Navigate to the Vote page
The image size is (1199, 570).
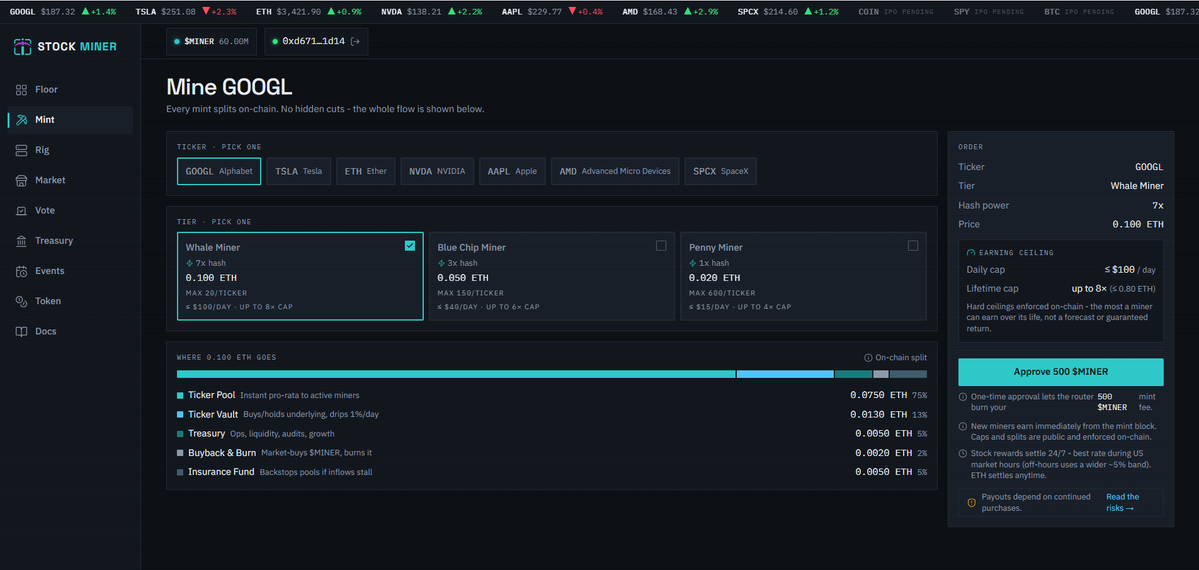[x=70, y=210]
